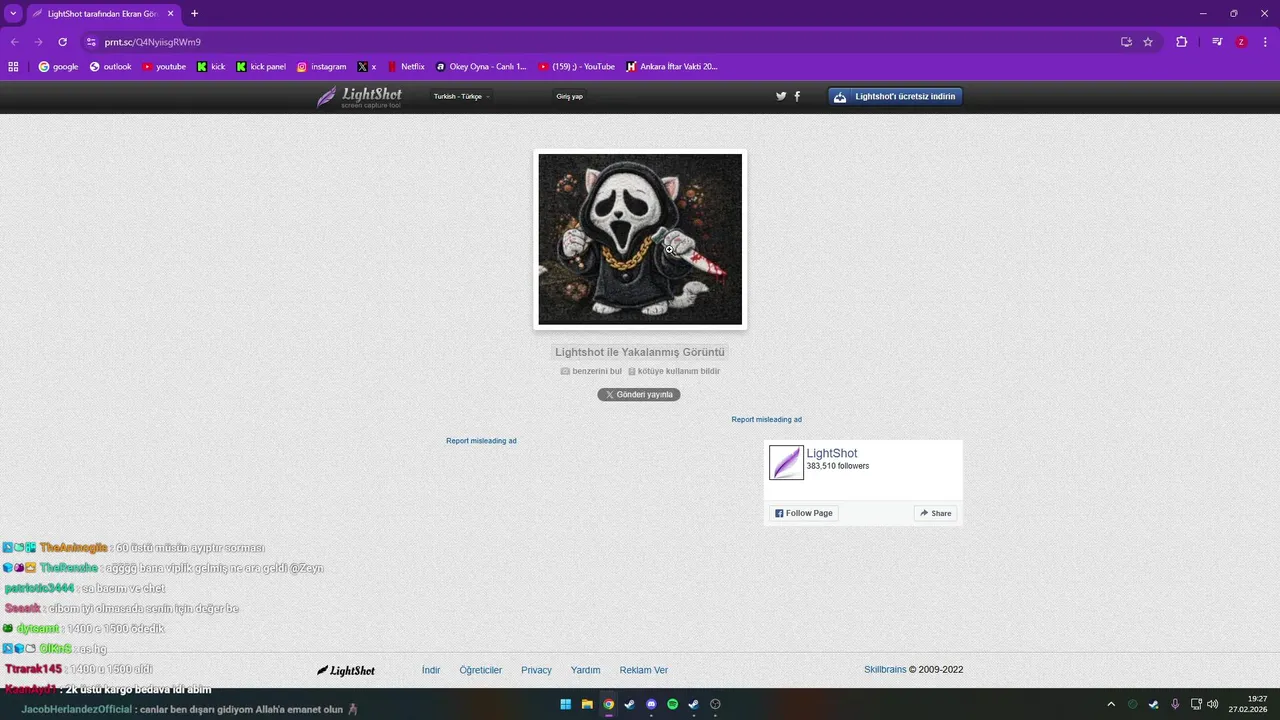Open a new browser tab
The image size is (1280, 720).
point(194,14)
